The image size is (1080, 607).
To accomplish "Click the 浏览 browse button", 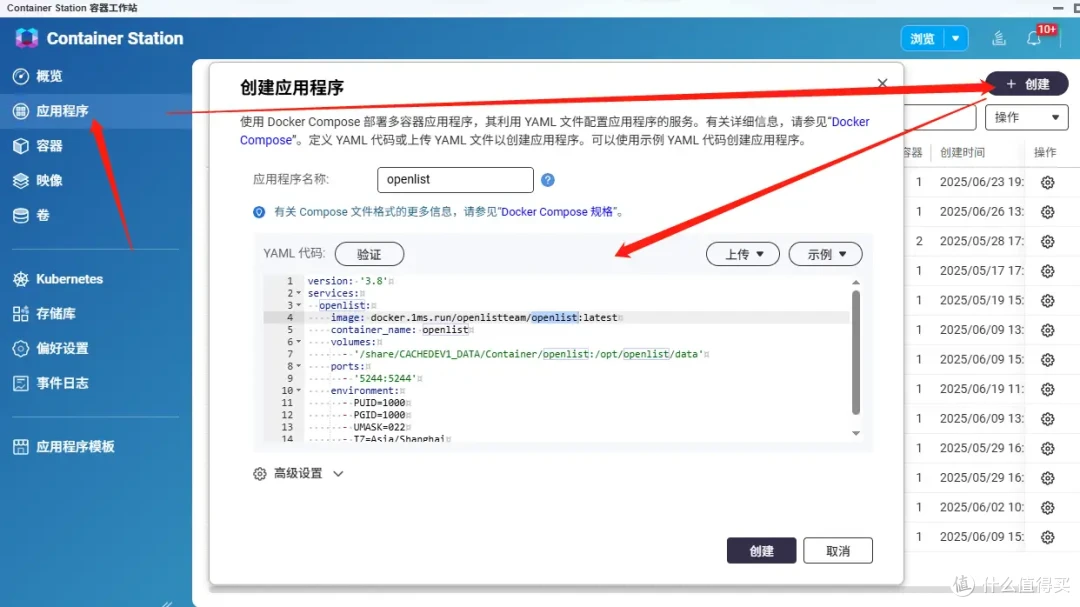I will coord(922,39).
